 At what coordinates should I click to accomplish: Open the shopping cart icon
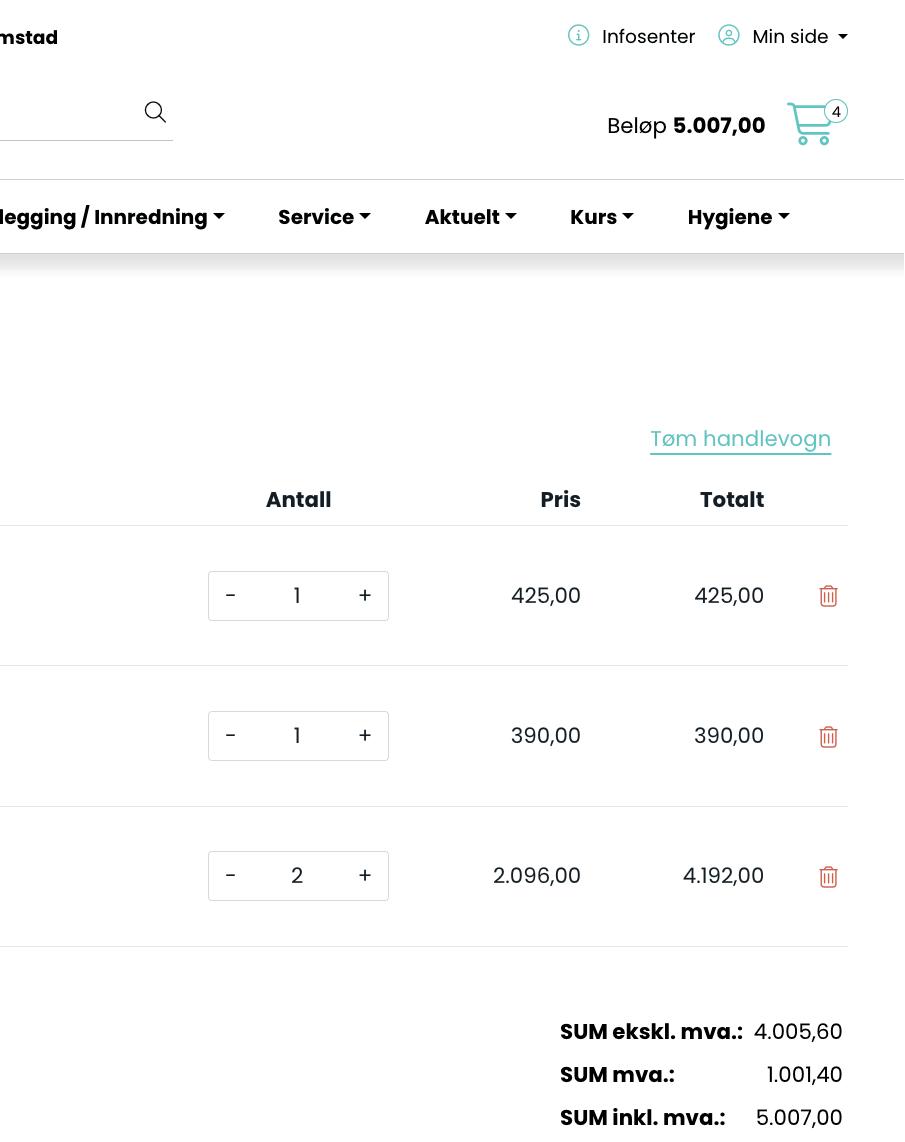coord(811,125)
